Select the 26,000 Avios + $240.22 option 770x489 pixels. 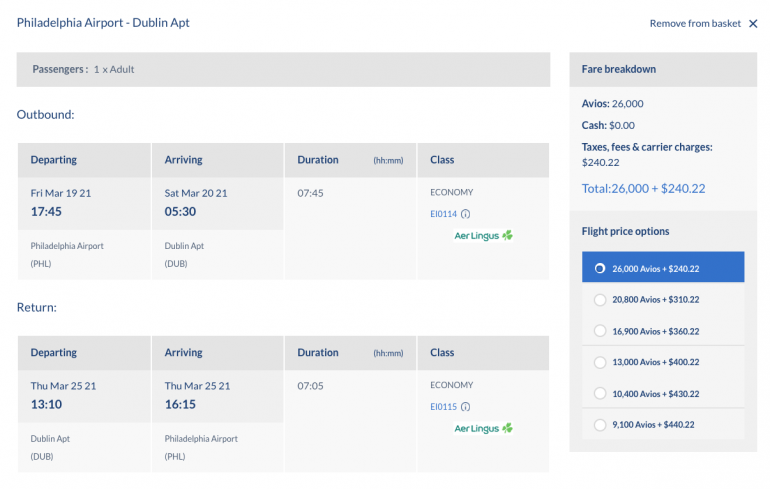(599, 268)
